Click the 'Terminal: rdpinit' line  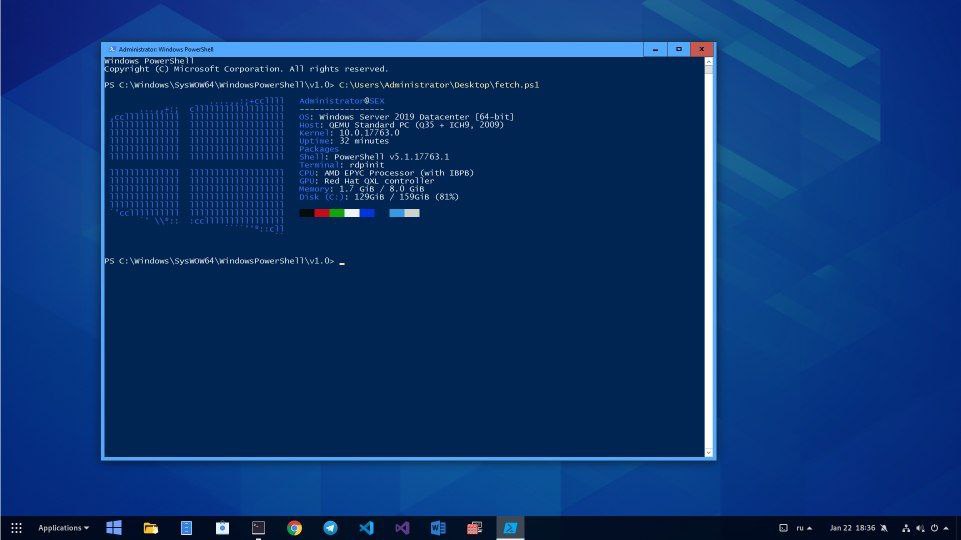point(341,165)
